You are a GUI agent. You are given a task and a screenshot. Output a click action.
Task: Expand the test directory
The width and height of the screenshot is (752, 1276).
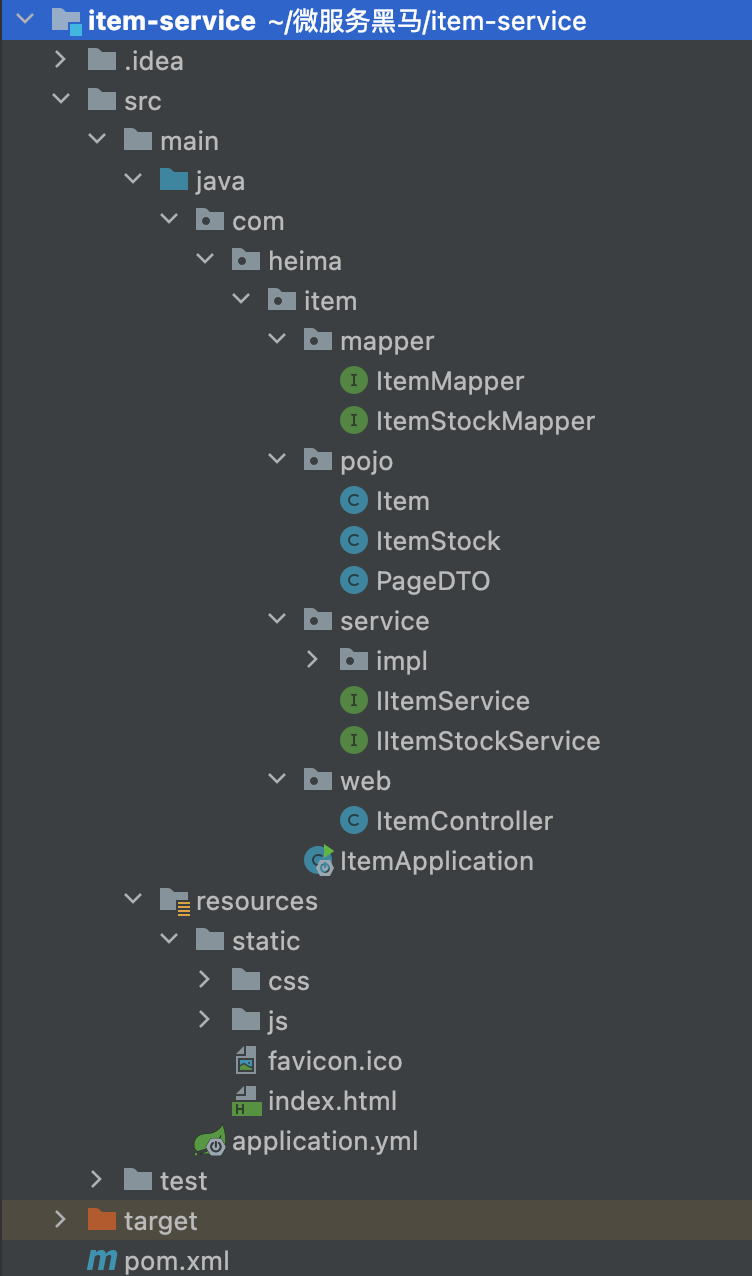pyautogui.click(x=96, y=1180)
